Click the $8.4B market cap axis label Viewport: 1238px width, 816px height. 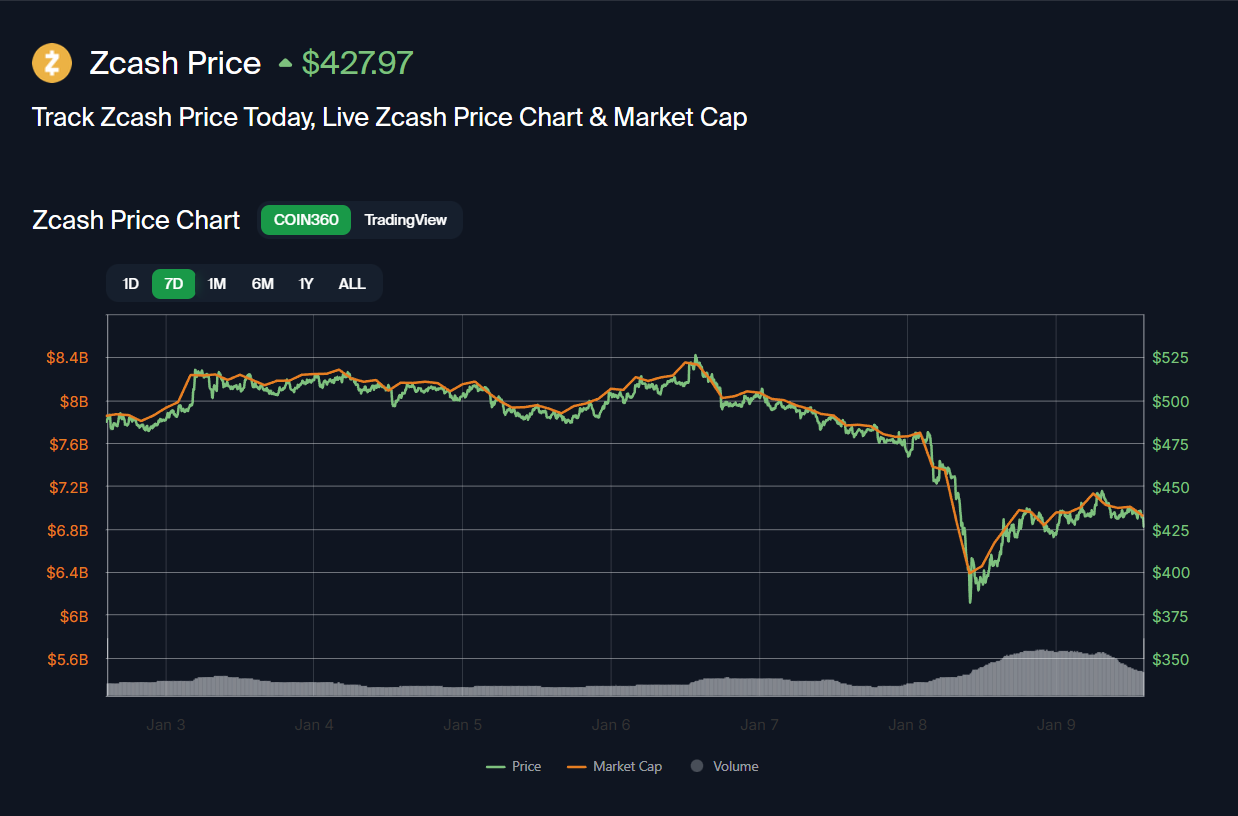click(x=67, y=358)
